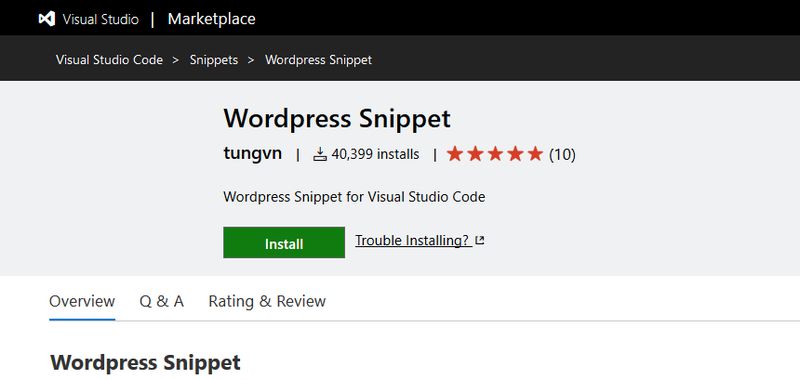Select the Wordpress Snippet breadcrumb

[318, 60]
